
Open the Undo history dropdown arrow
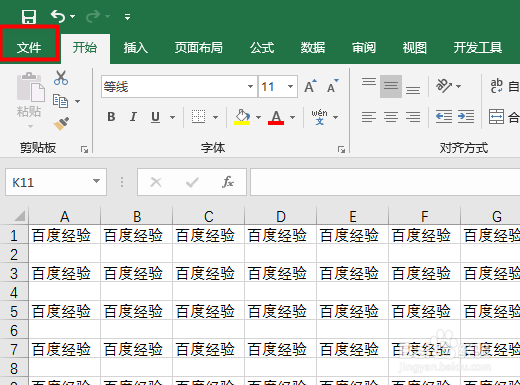pyautogui.click(x=73, y=16)
